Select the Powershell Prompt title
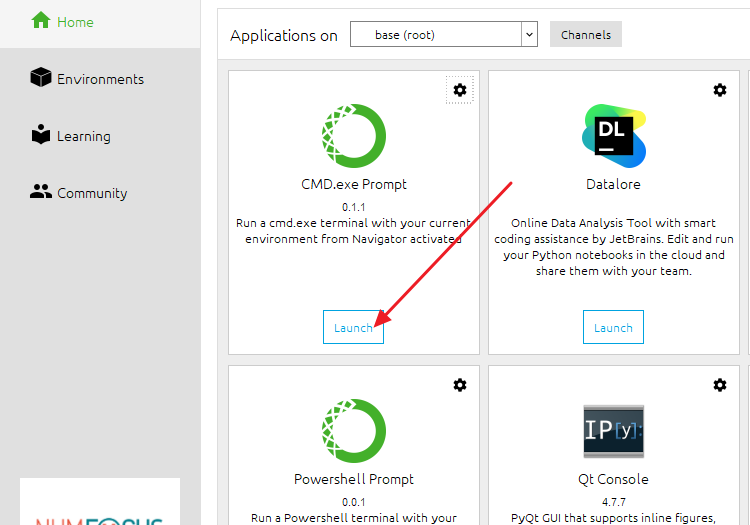This screenshot has height=525, width=750. (x=354, y=480)
